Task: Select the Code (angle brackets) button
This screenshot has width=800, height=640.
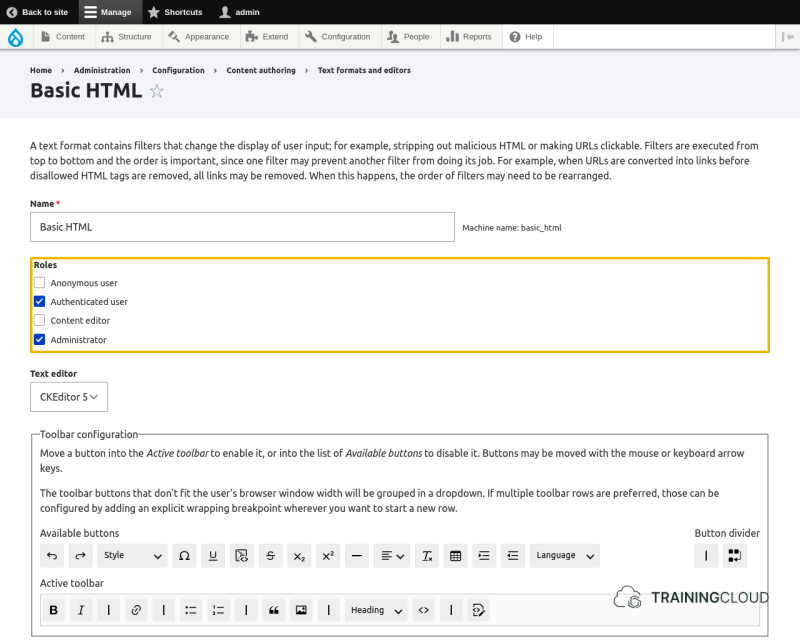Action: click(x=423, y=610)
